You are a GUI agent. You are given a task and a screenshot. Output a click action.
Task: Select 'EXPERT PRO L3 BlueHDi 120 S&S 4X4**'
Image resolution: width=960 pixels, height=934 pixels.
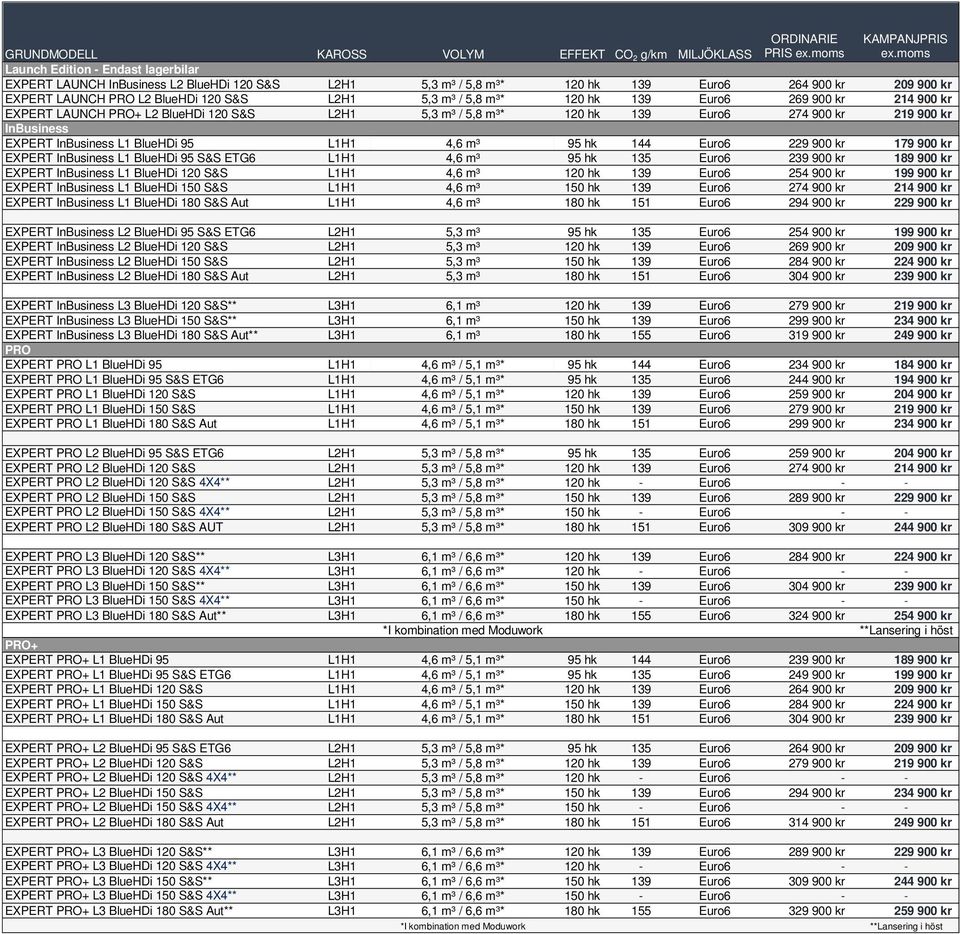click(118, 571)
